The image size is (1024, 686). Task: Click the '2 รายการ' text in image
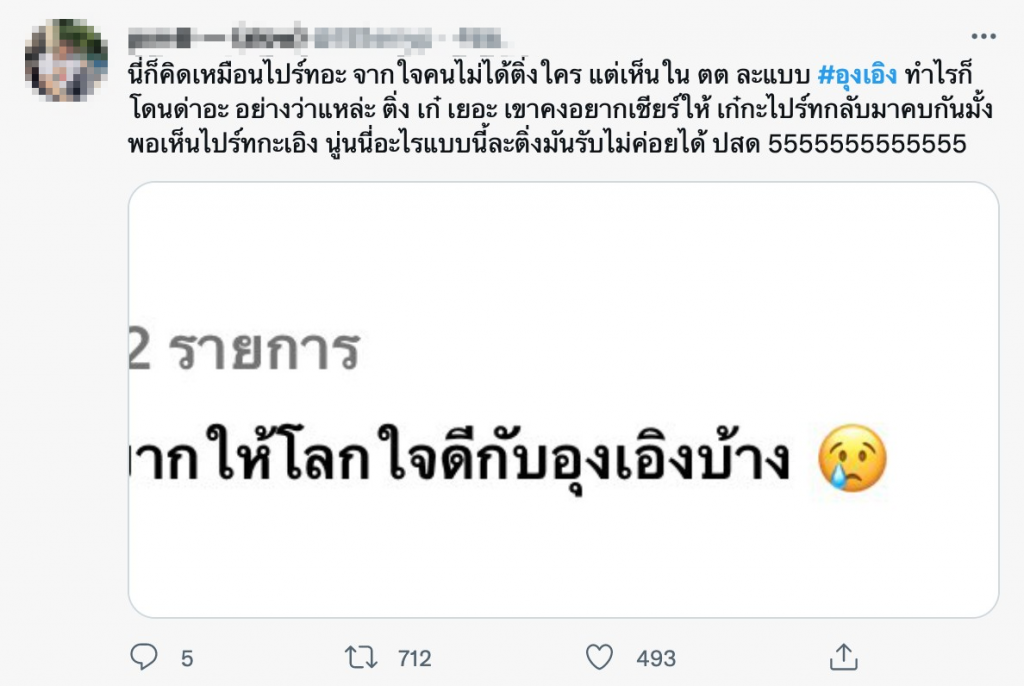pyautogui.click(x=244, y=350)
